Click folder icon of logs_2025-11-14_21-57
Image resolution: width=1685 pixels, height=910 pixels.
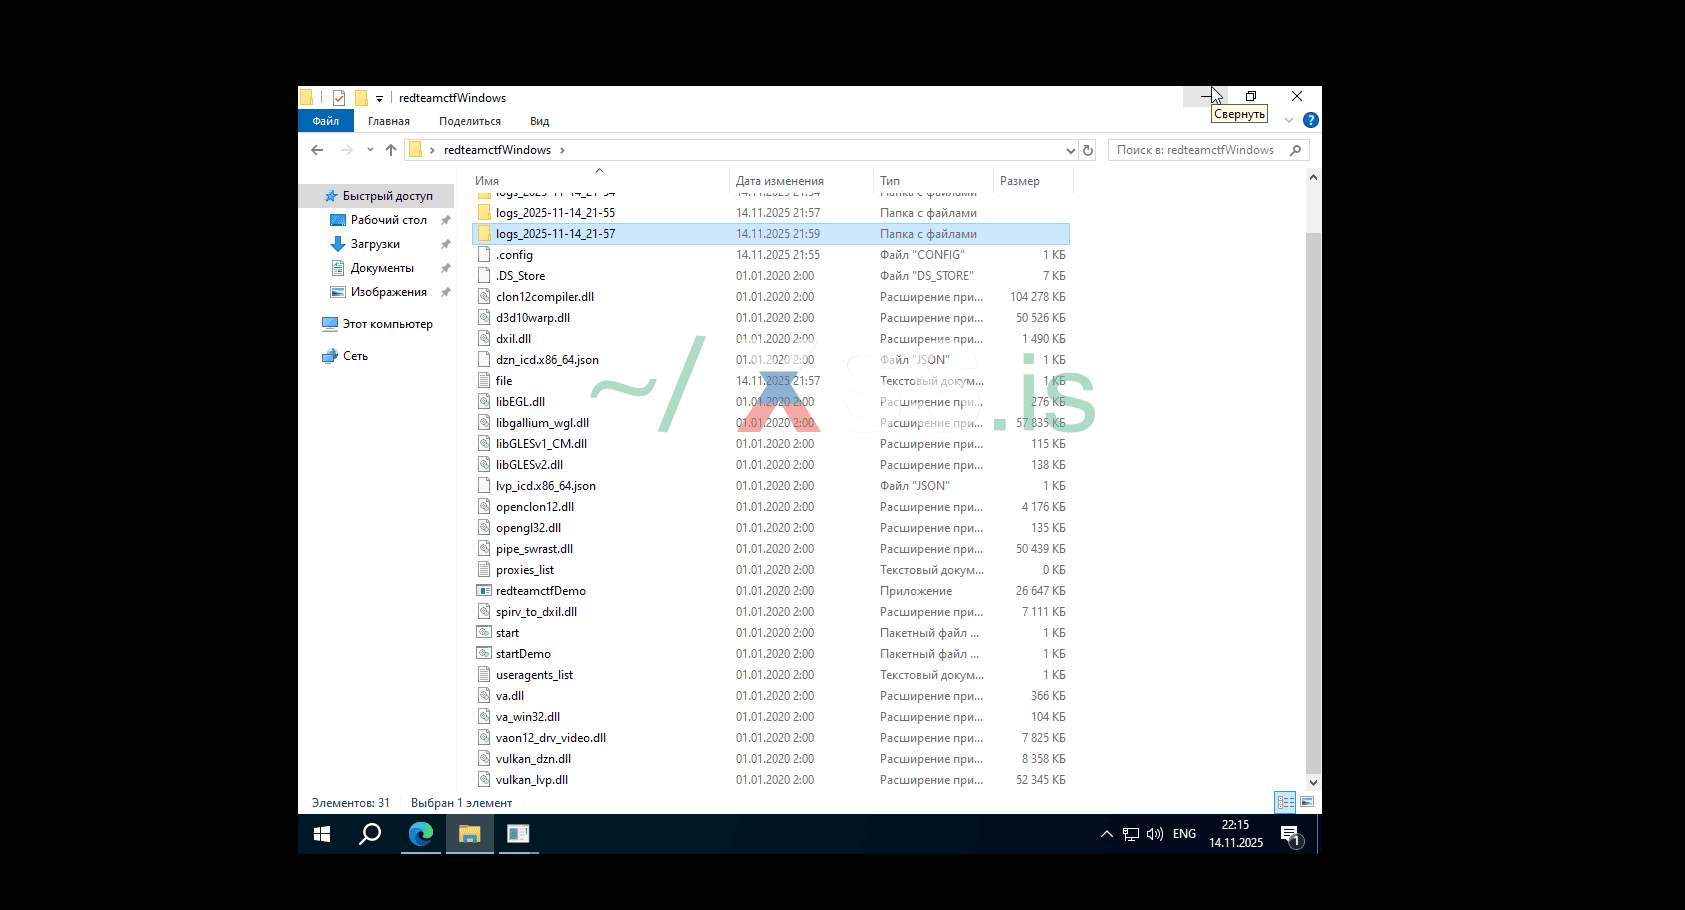click(485, 234)
